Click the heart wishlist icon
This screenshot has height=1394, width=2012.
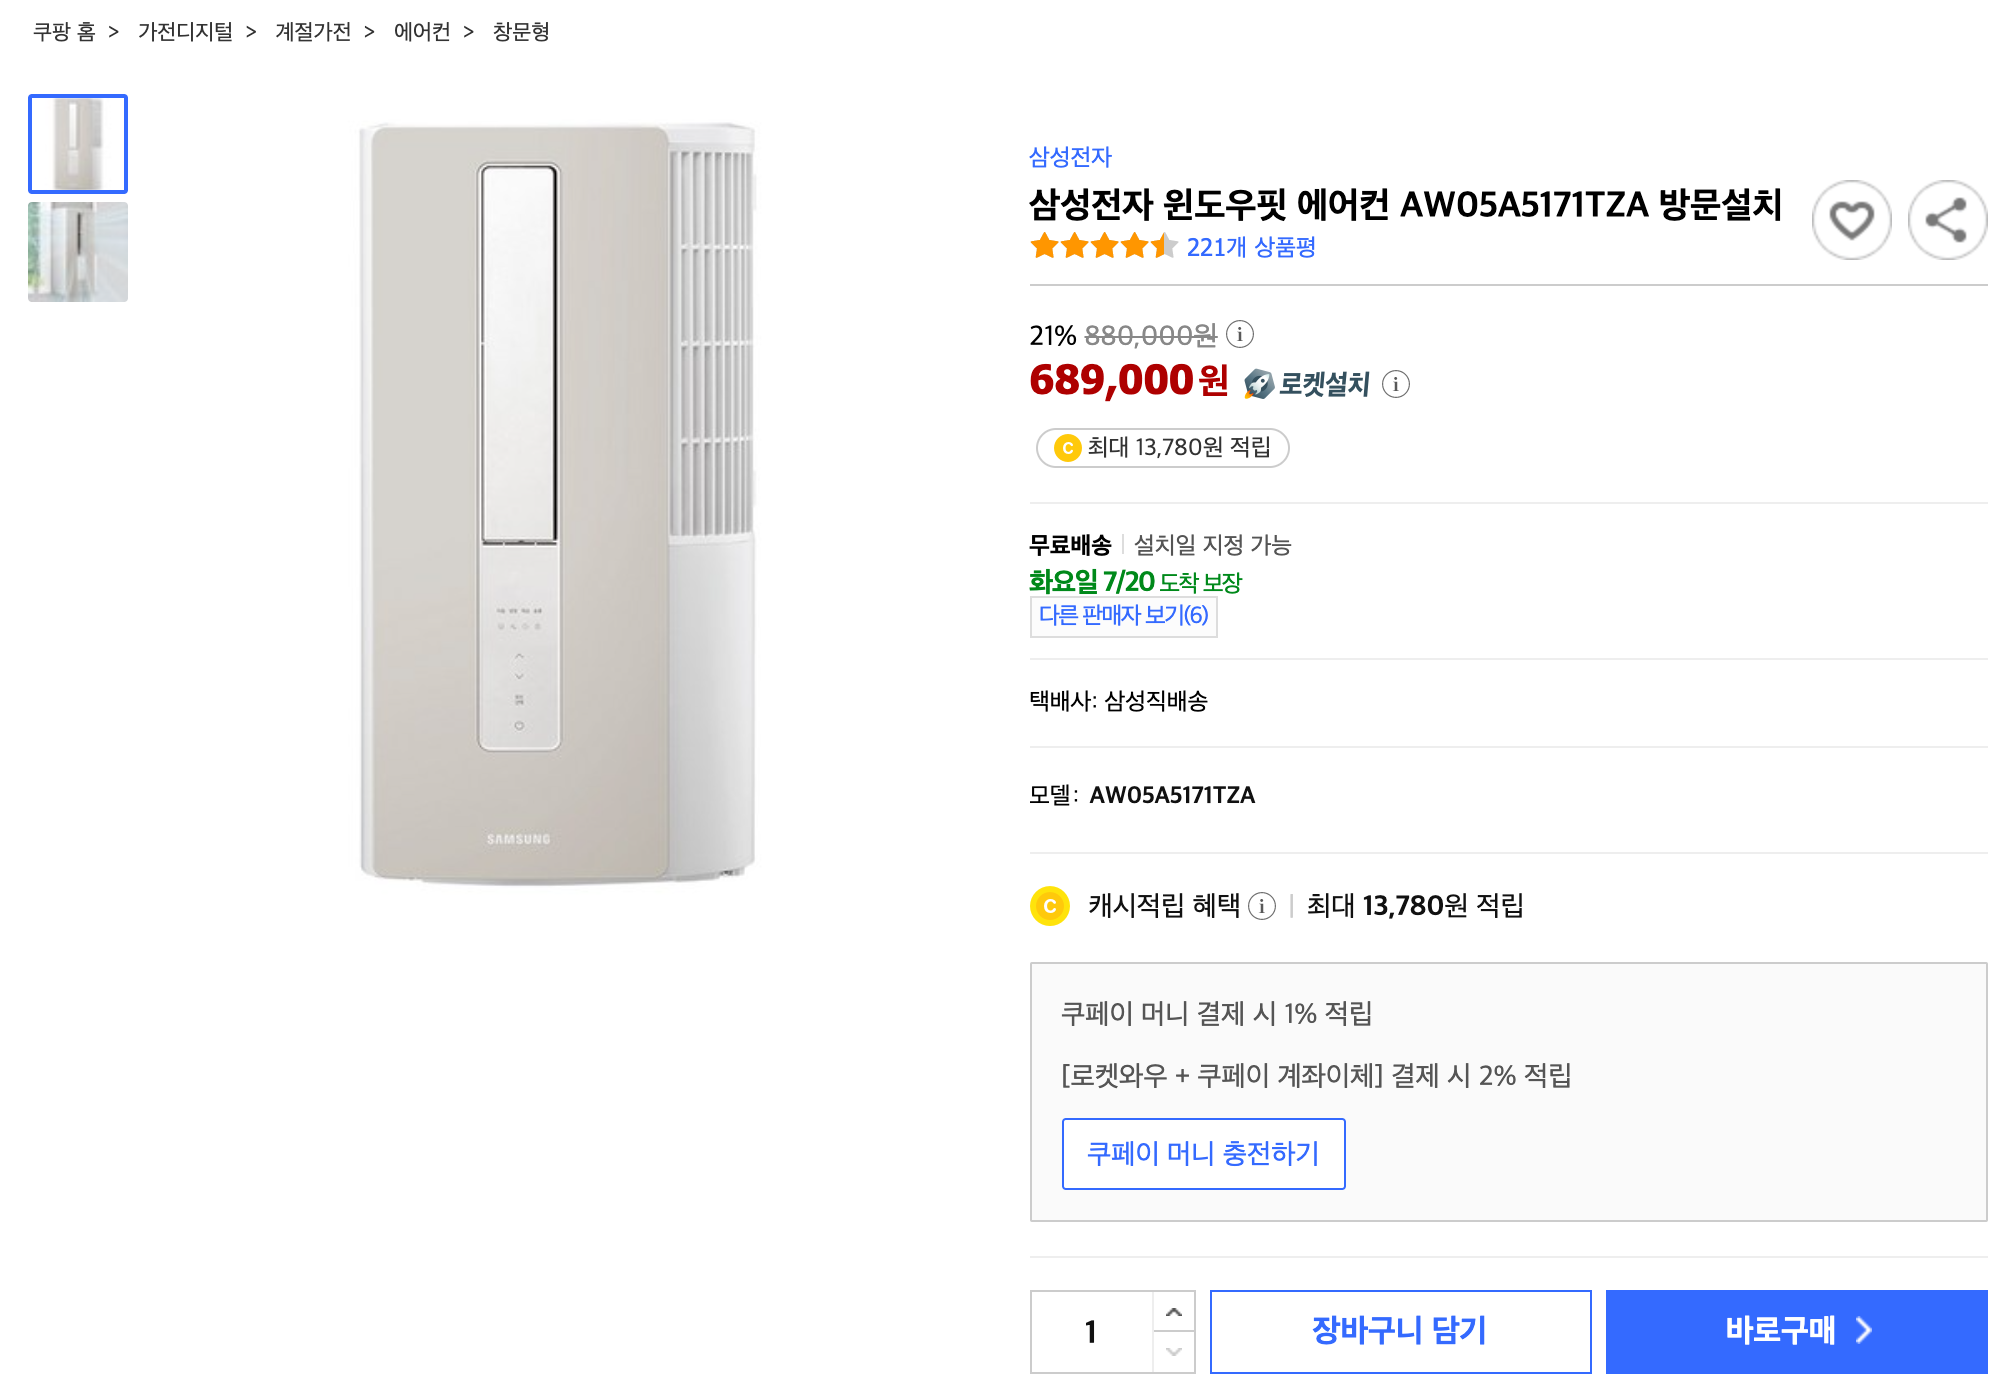[x=1851, y=220]
